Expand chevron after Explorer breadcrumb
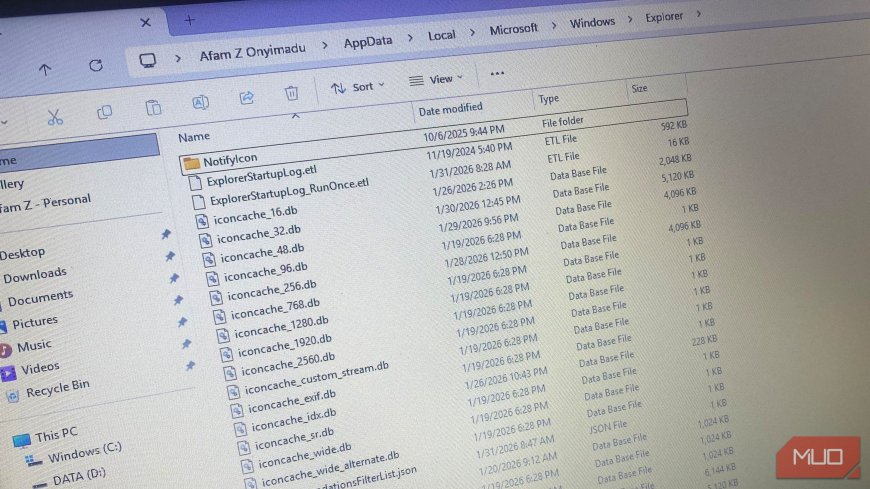870x489 pixels. (x=699, y=14)
